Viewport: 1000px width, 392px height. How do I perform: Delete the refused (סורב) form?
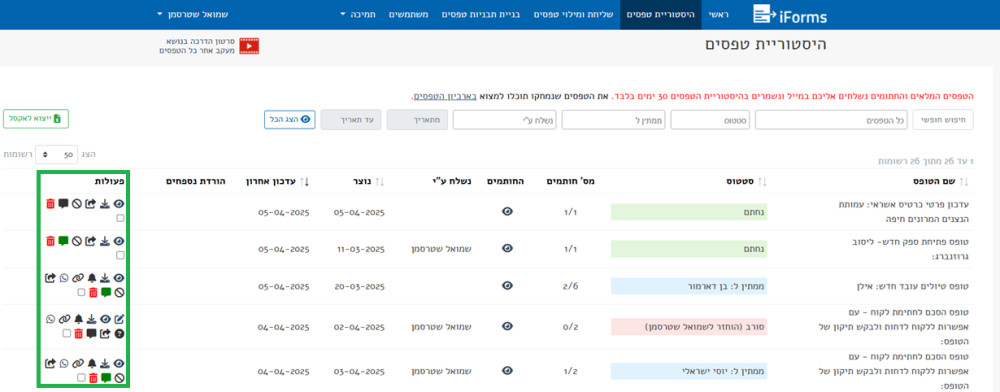coord(78,333)
